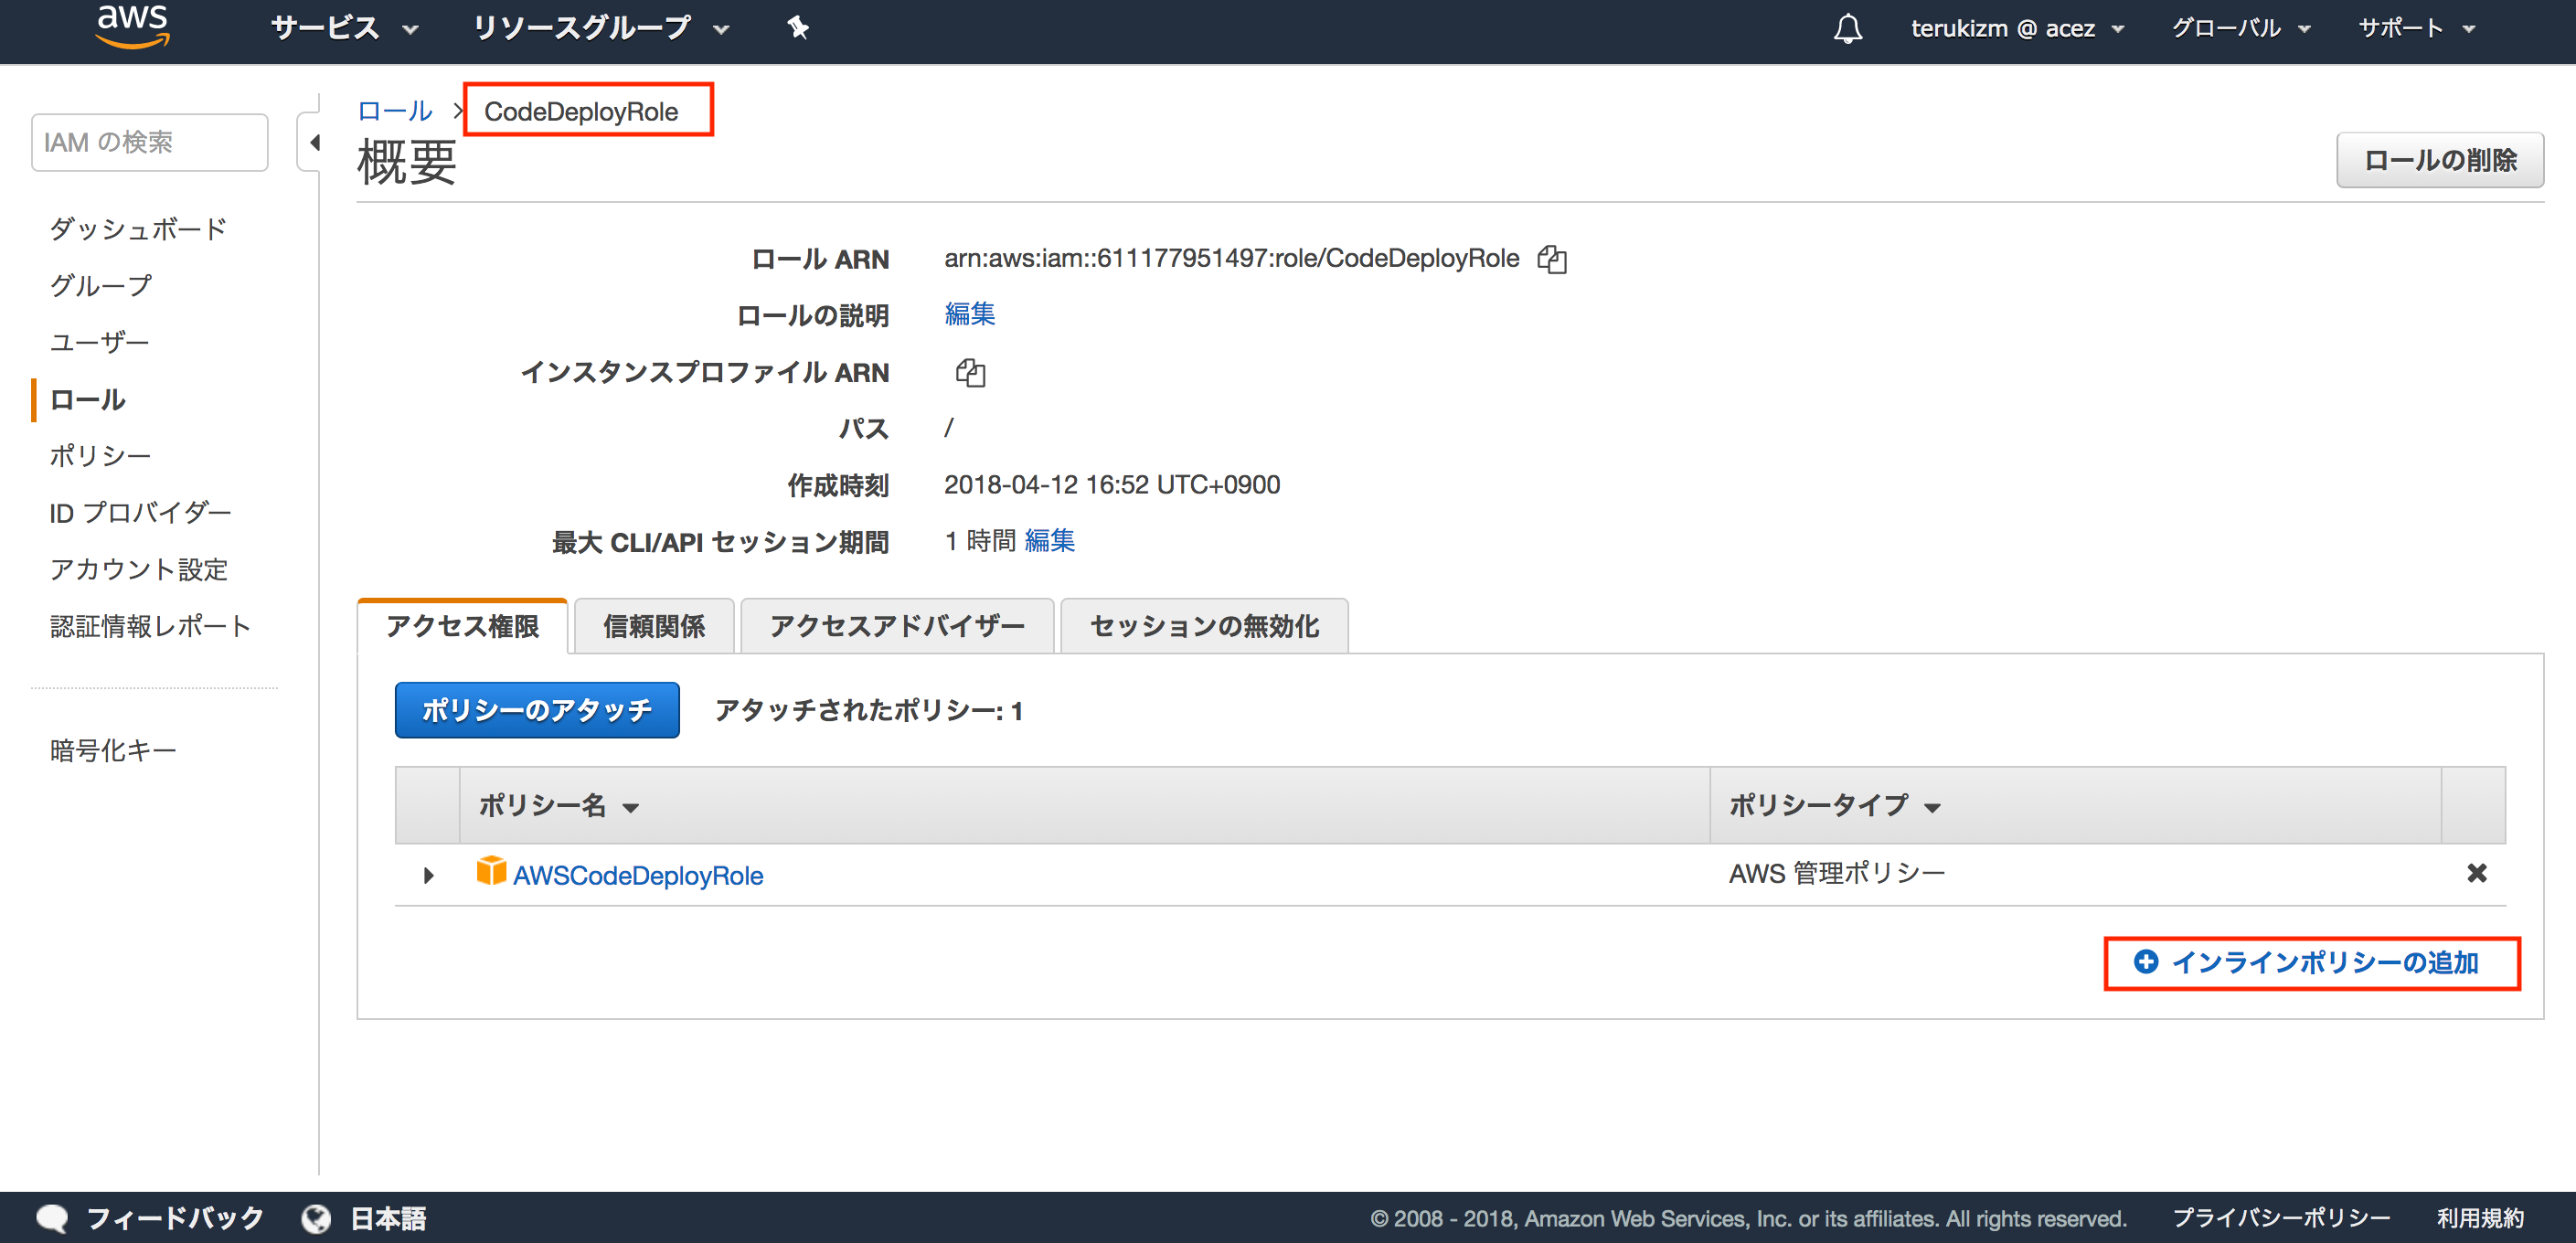Copy the role ARN using the copy icon
The width and height of the screenshot is (2576, 1243).
coord(1553,259)
